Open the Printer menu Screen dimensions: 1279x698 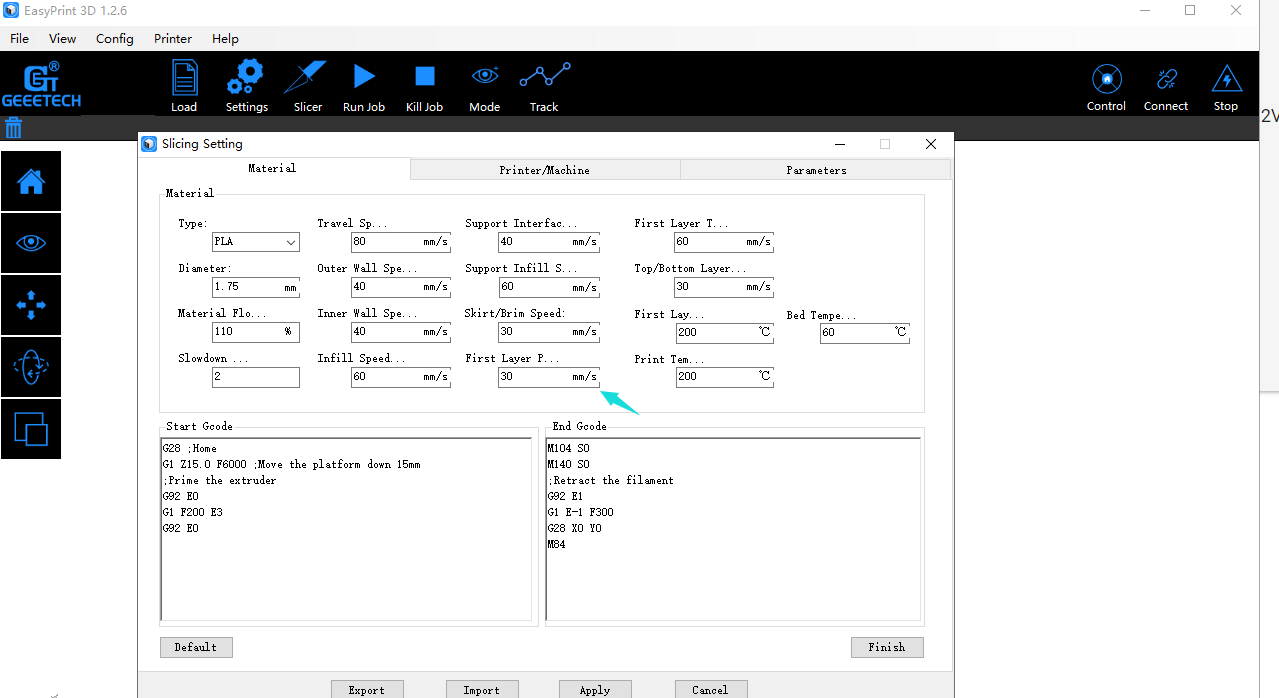tap(173, 38)
